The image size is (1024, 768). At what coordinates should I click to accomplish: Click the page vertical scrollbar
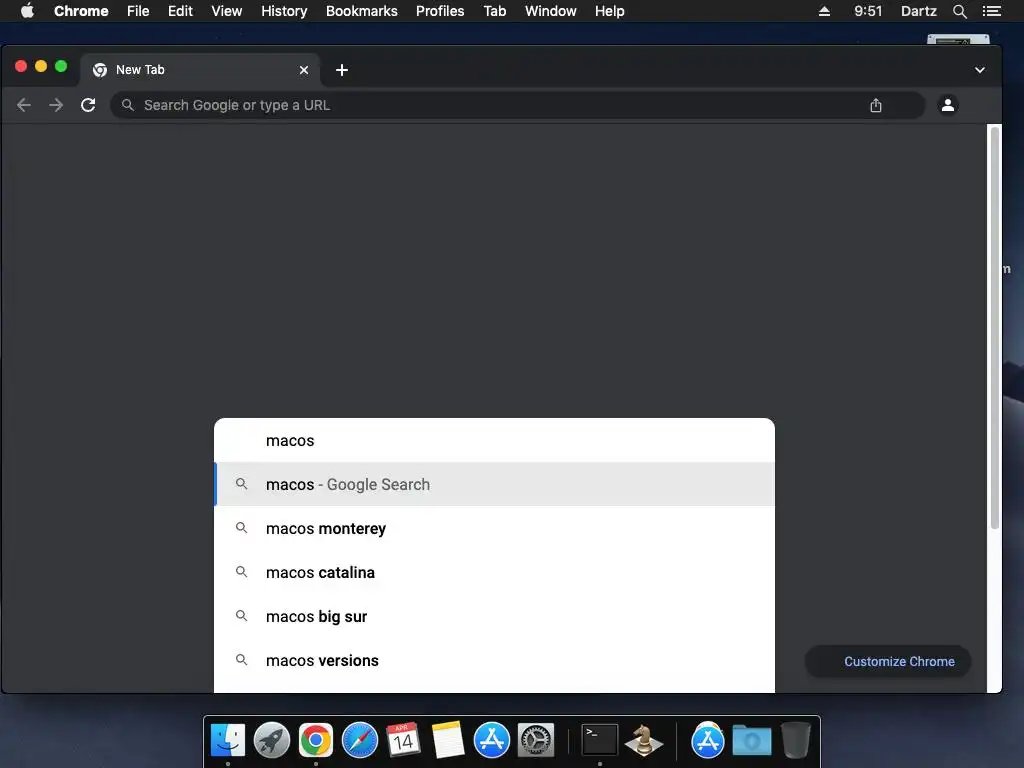click(x=995, y=328)
